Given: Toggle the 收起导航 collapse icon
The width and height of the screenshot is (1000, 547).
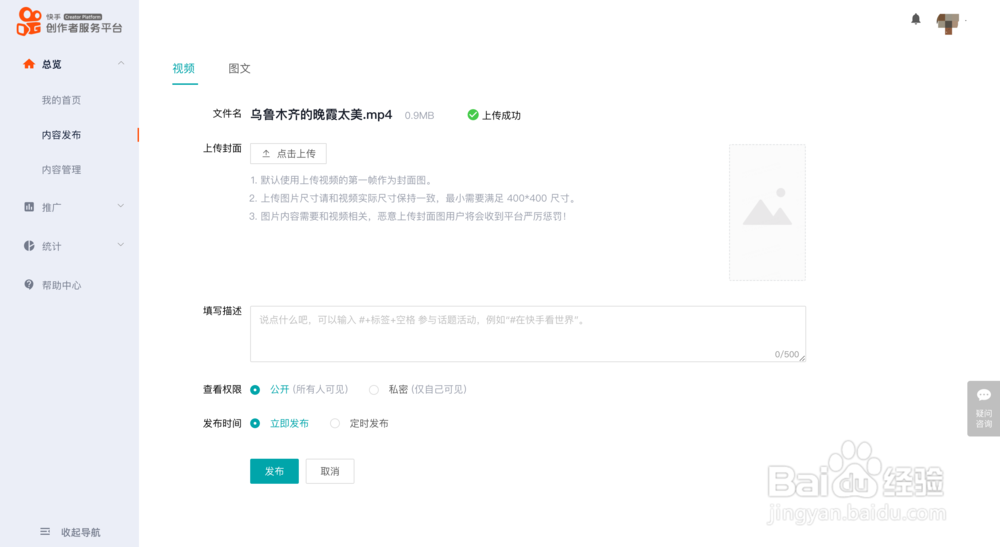Looking at the screenshot, I should tap(45, 532).
